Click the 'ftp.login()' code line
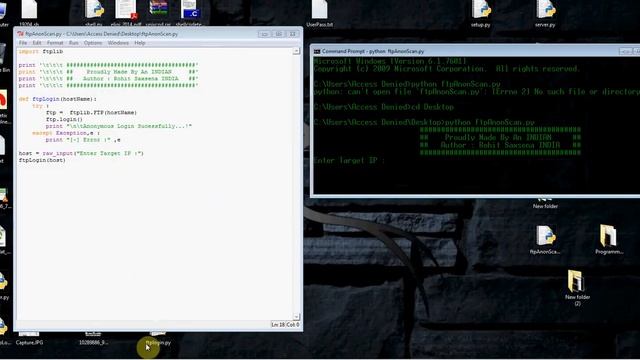Image resolution: width=640 pixels, height=360 pixels. [64, 120]
